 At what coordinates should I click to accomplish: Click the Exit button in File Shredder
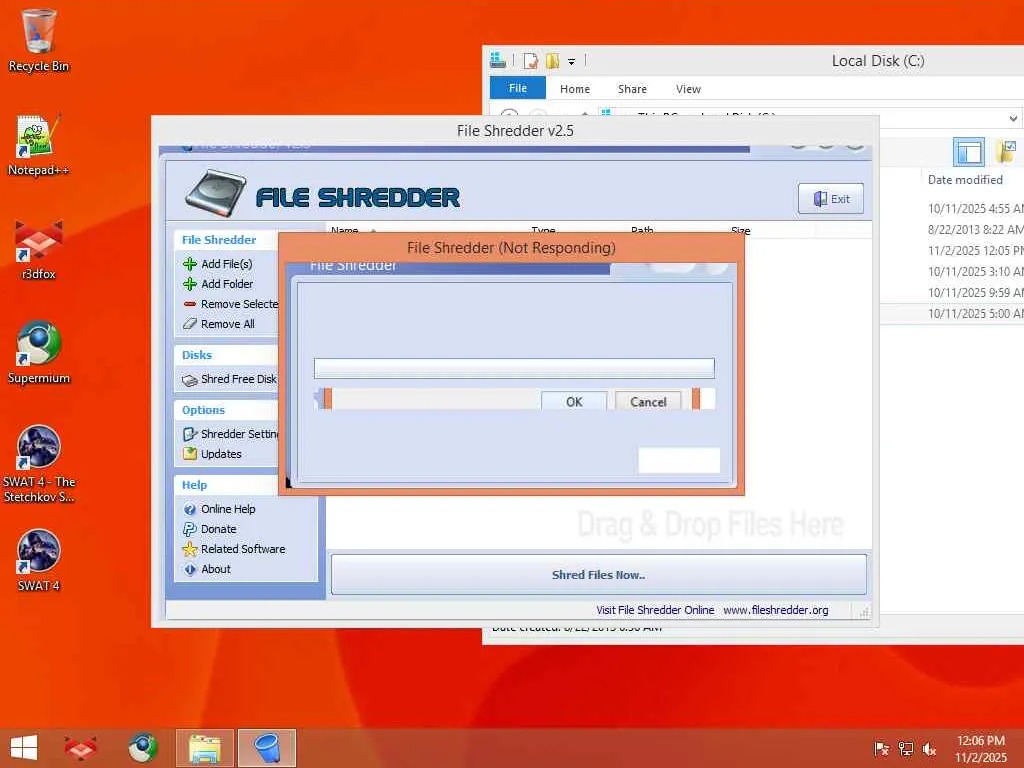pyautogui.click(x=831, y=199)
